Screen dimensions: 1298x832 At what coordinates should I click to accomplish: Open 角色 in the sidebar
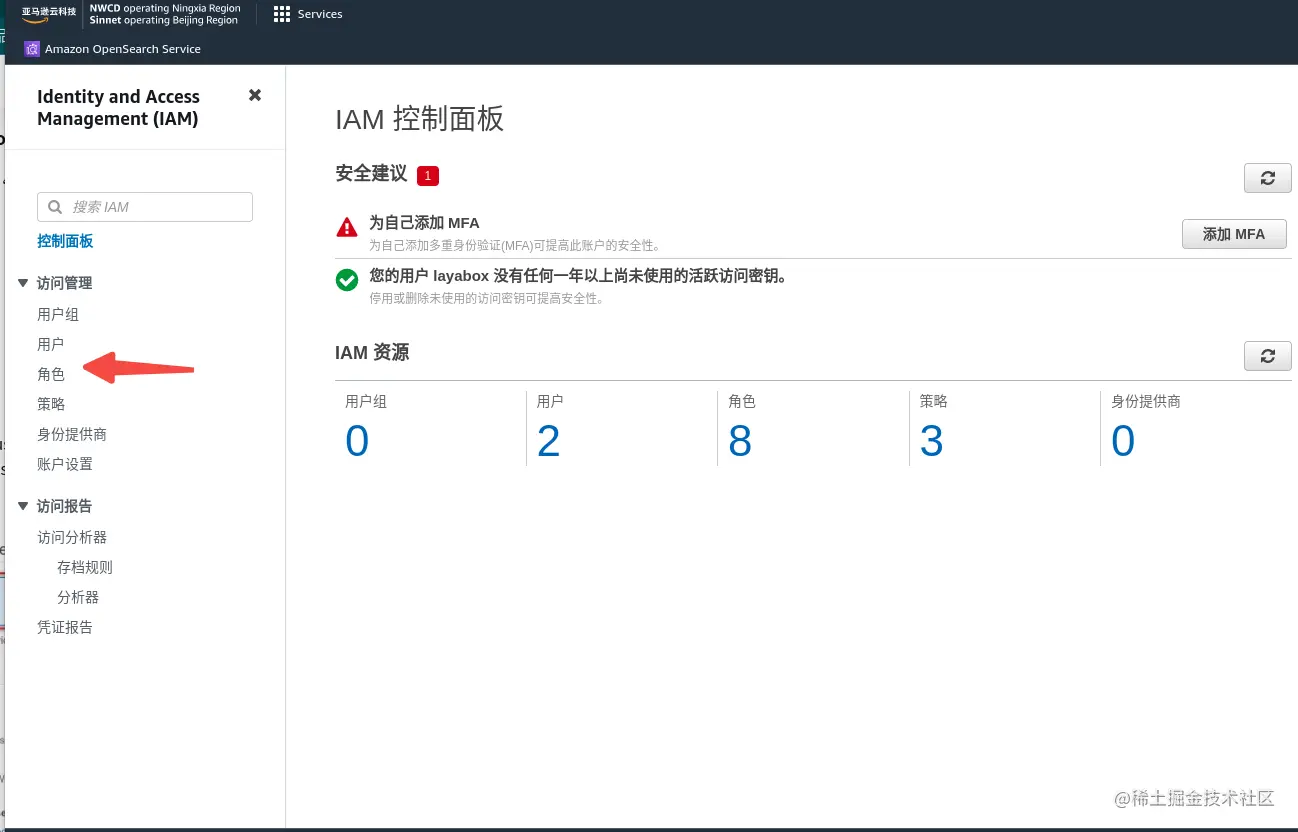[x=51, y=374]
